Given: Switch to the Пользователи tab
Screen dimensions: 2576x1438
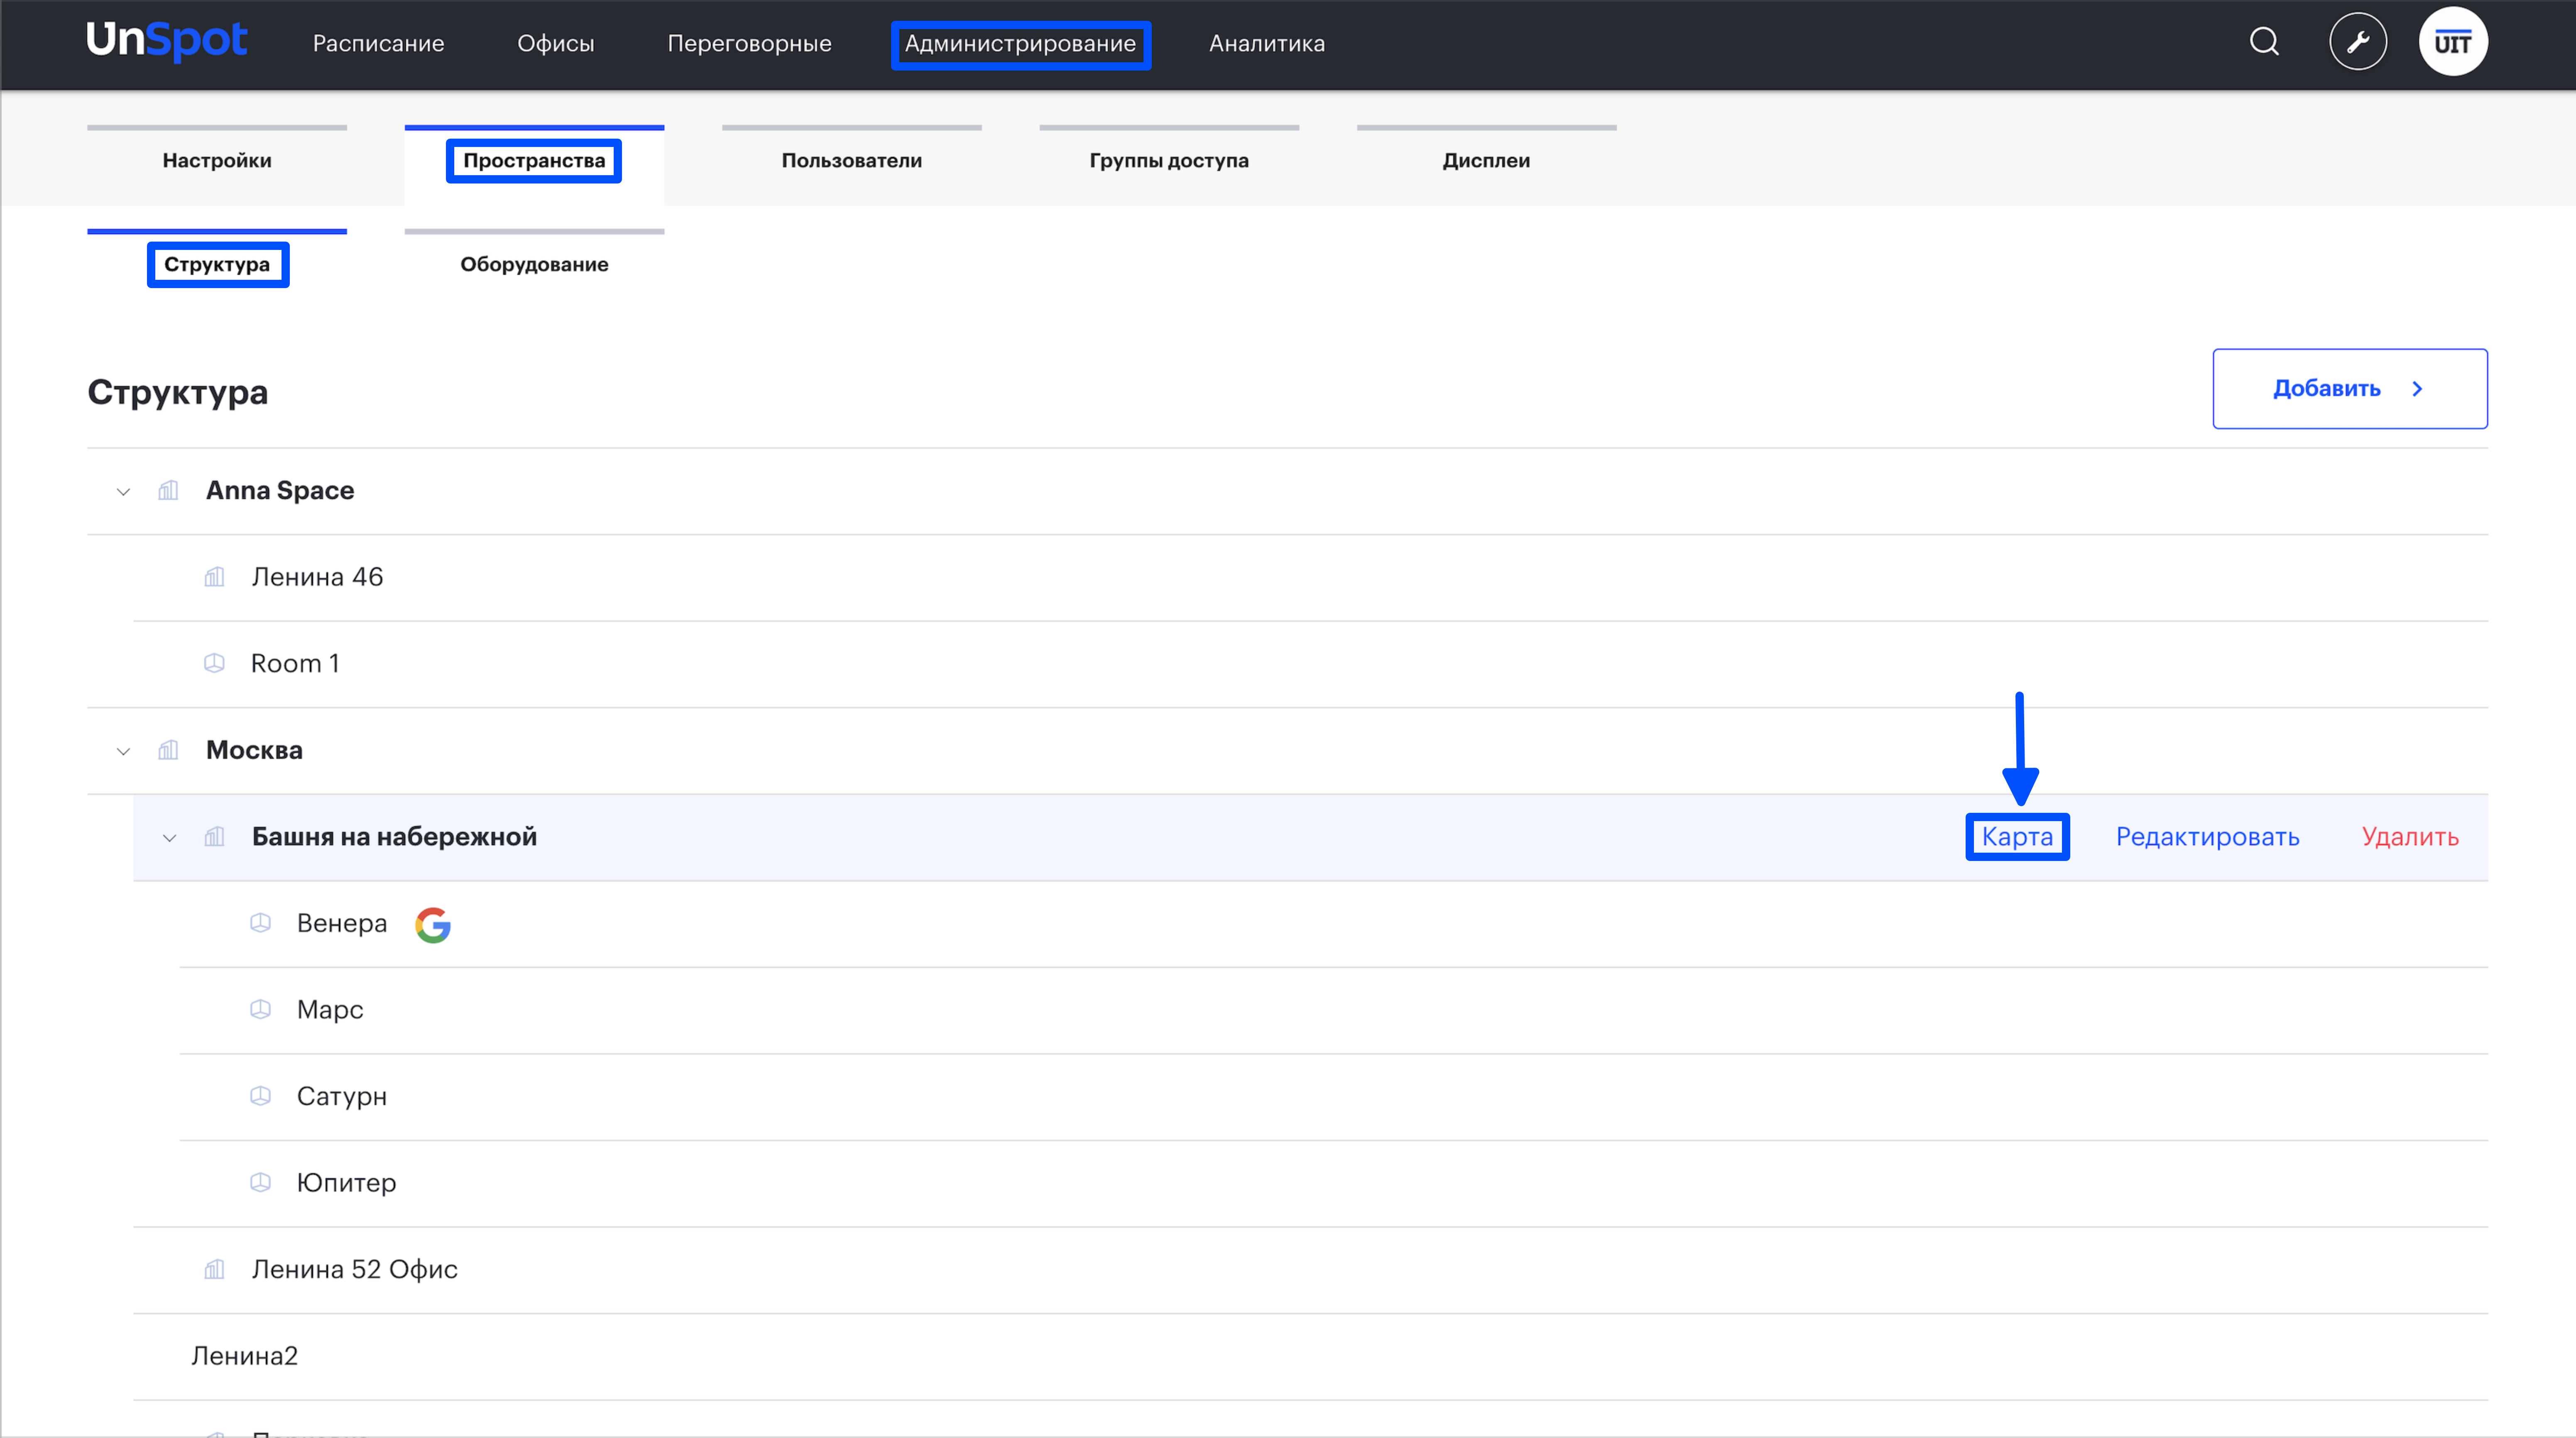Looking at the screenshot, I should coord(851,160).
